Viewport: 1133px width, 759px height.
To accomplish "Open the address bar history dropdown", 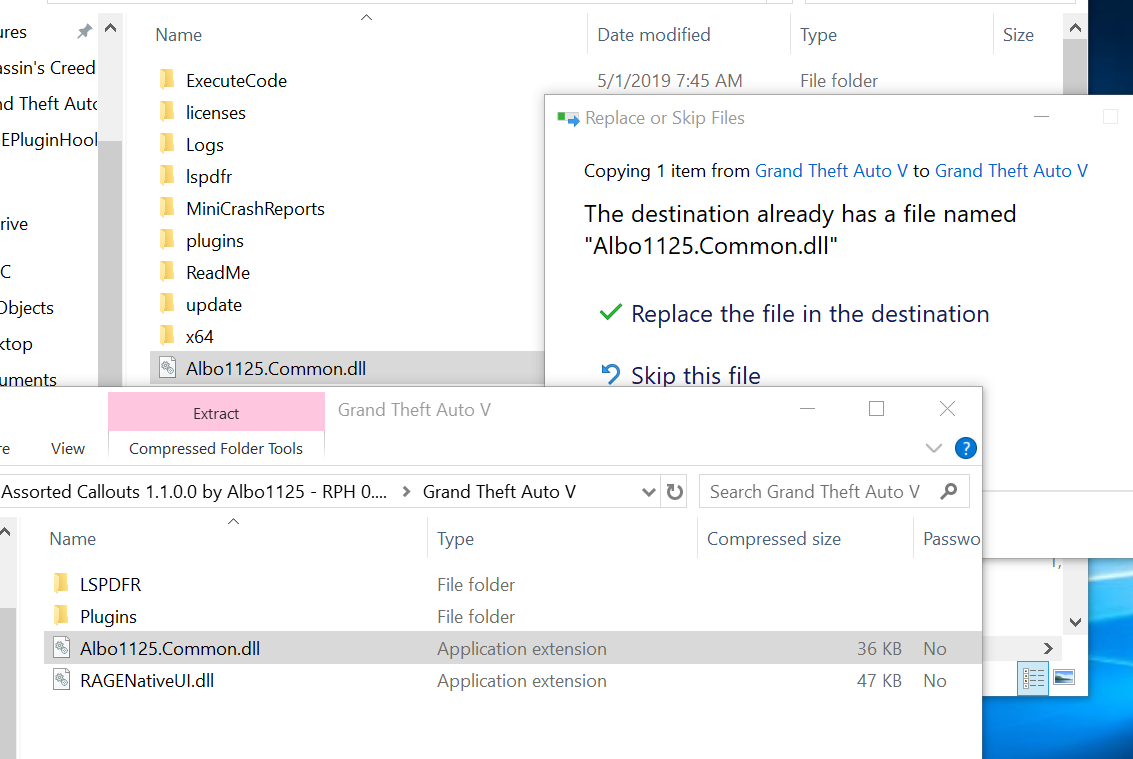I will click(648, 492).
